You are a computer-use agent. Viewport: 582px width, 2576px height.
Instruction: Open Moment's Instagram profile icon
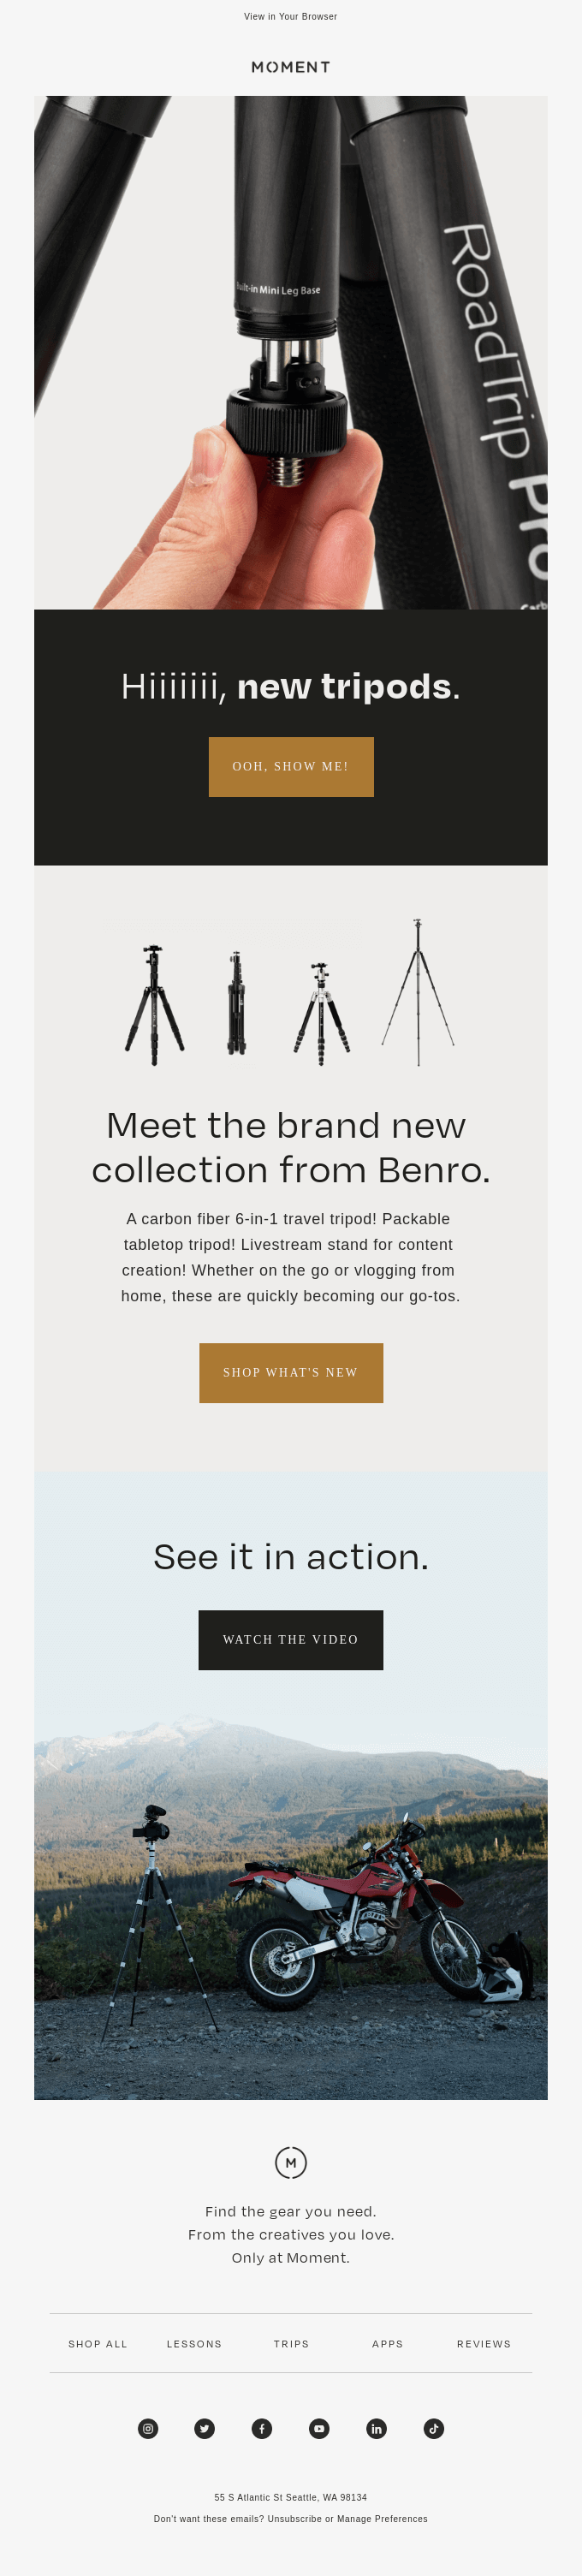point(148,2428)
